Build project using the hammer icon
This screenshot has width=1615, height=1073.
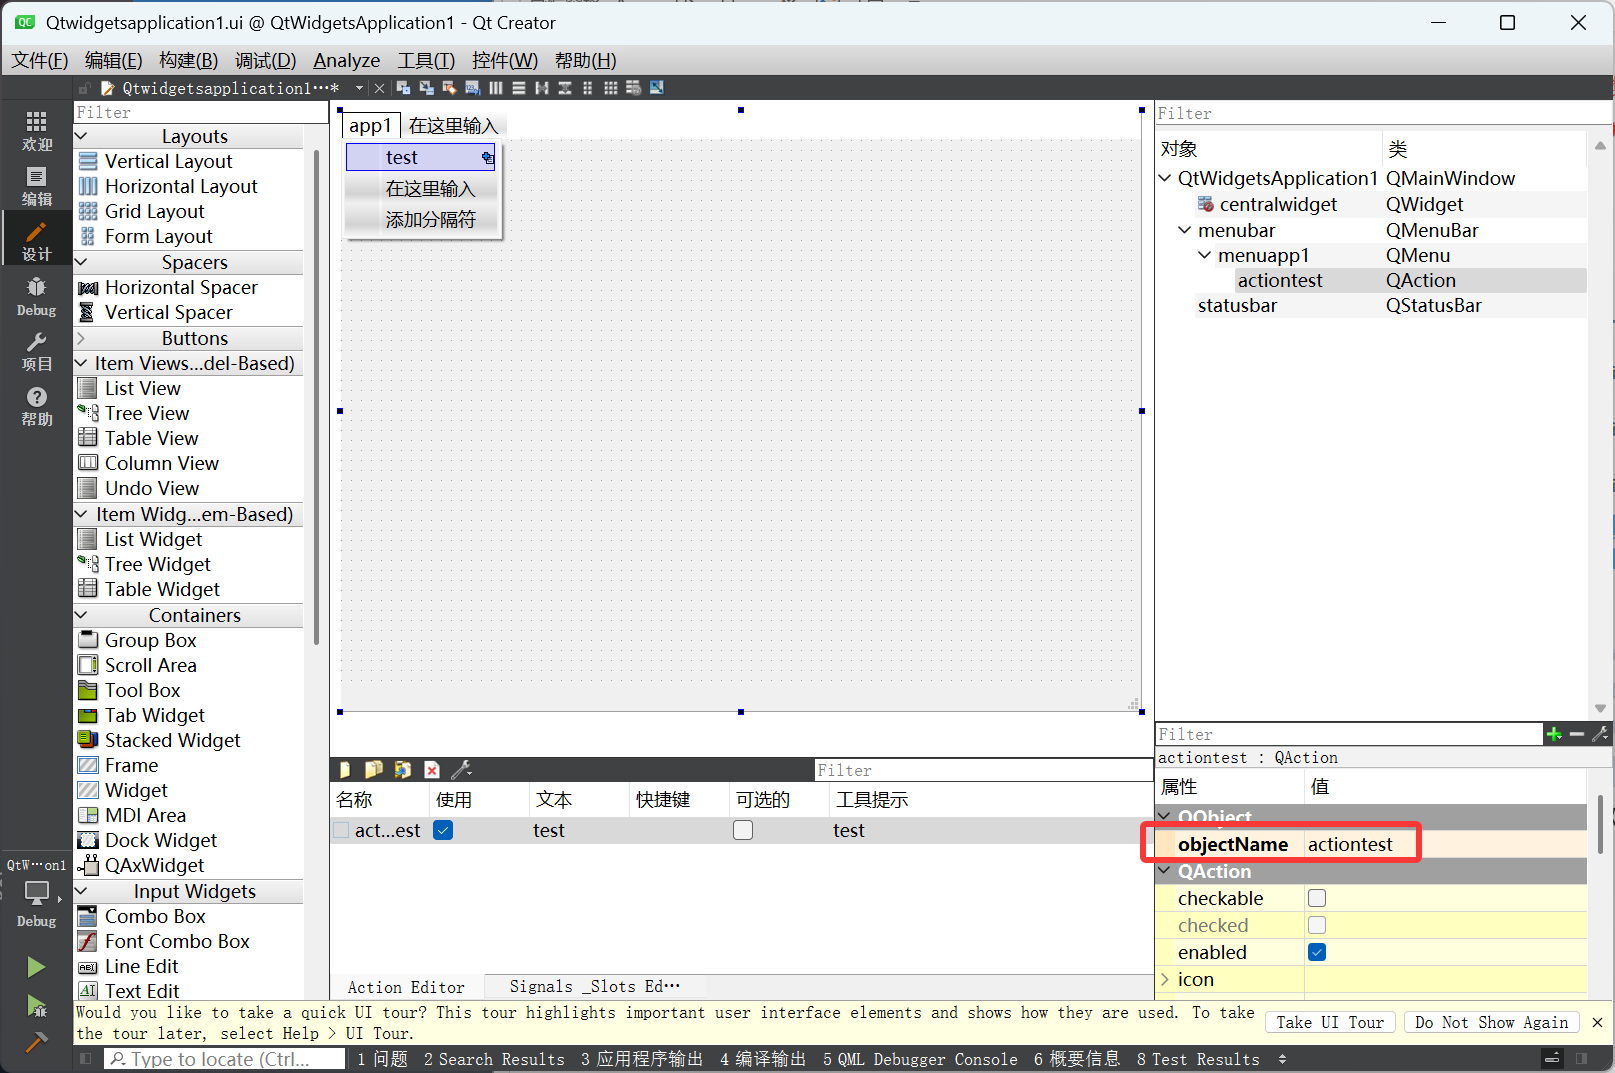click(36, 1042)
